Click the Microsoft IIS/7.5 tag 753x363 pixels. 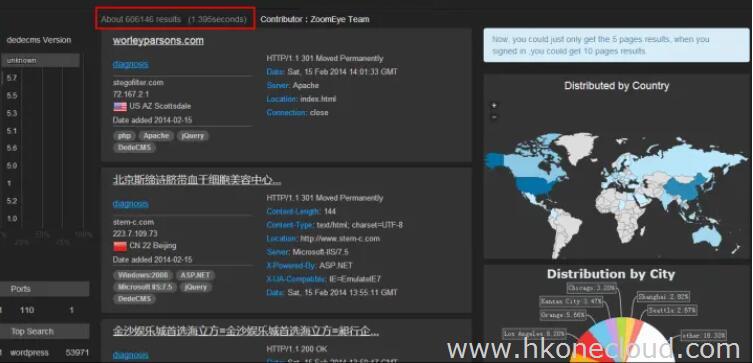tap(145, 287)
